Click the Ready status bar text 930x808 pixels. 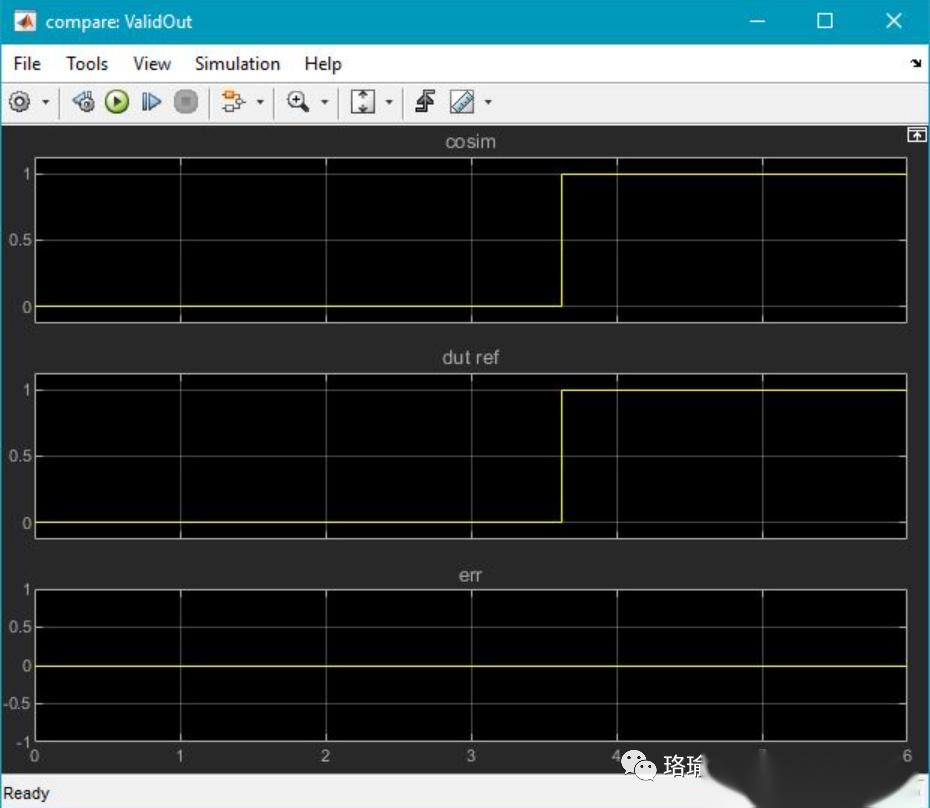click(25, 792)
